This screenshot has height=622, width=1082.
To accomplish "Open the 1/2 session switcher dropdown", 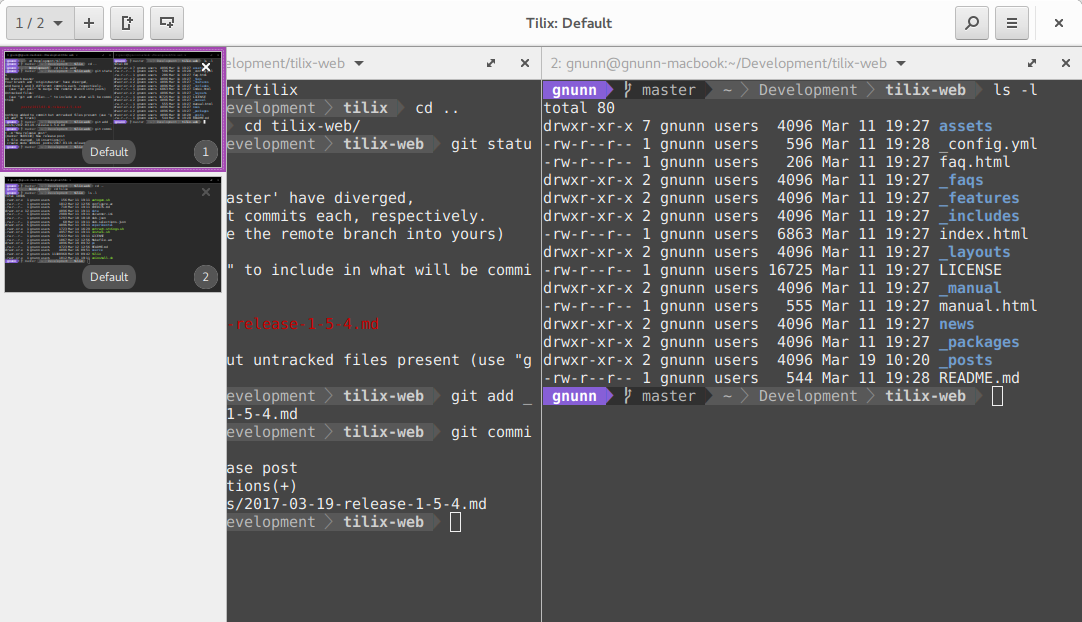I will point(39,22).
